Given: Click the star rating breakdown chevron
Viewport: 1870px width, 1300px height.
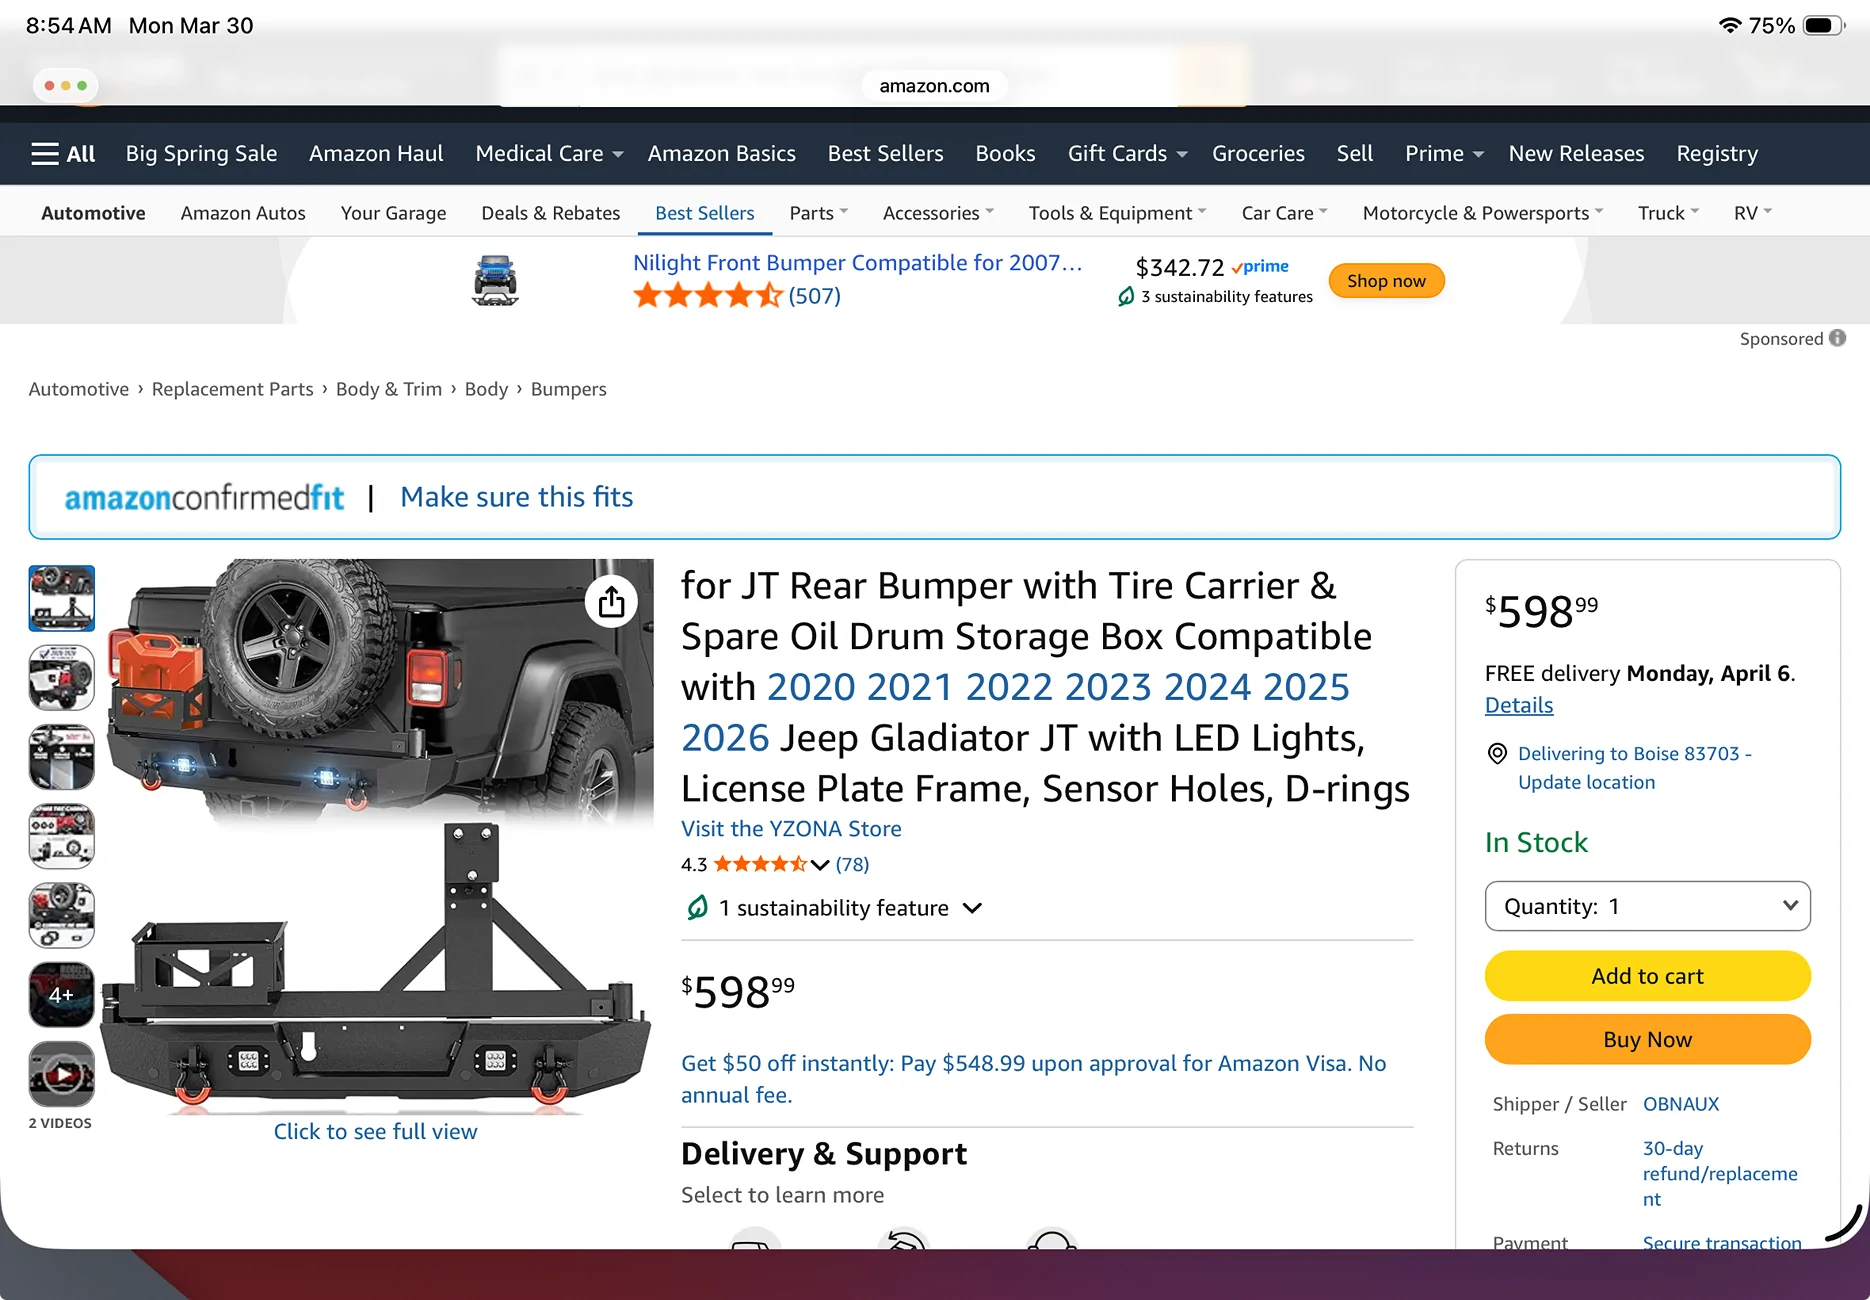Looking at the screenshot, I should pyautogui.click(x=820, y=865).
